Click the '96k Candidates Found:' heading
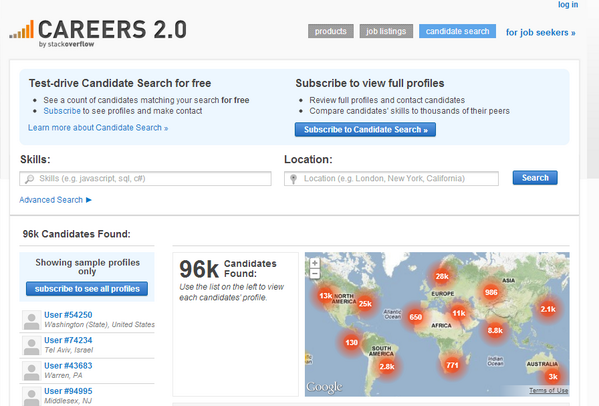 [76, 234]
